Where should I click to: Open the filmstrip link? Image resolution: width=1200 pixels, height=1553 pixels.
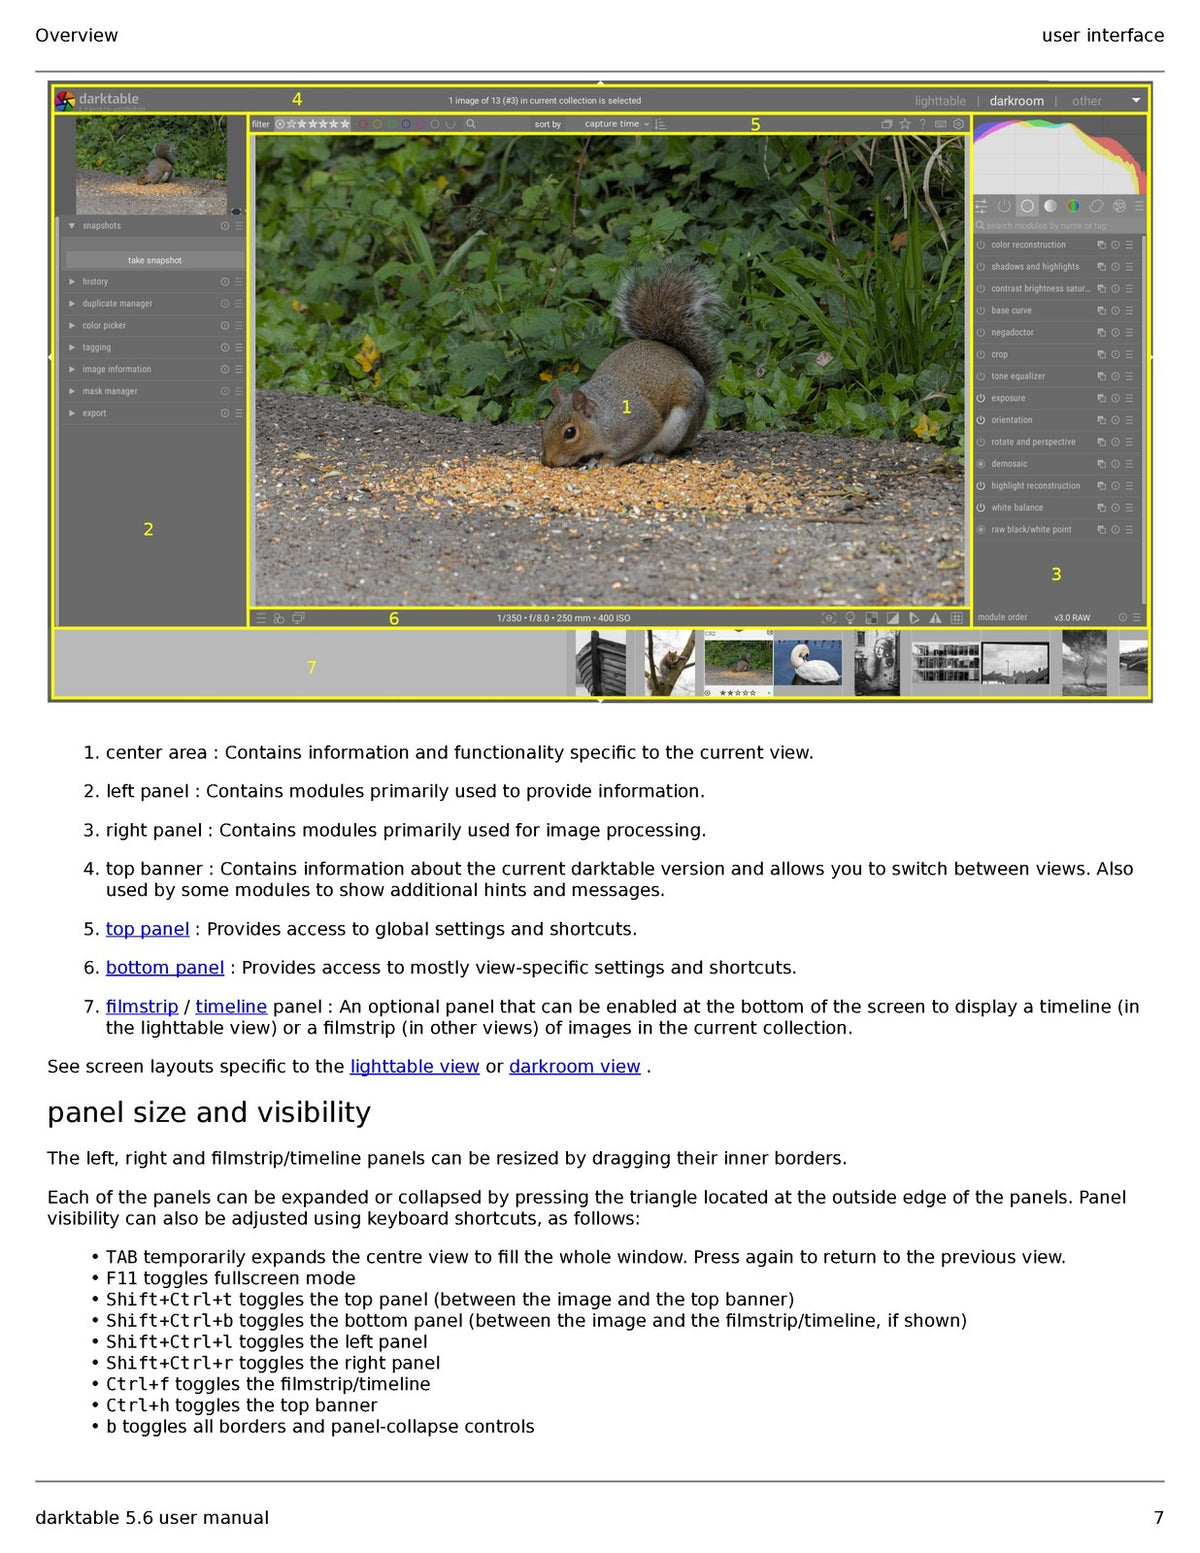tap(142, 1007)
